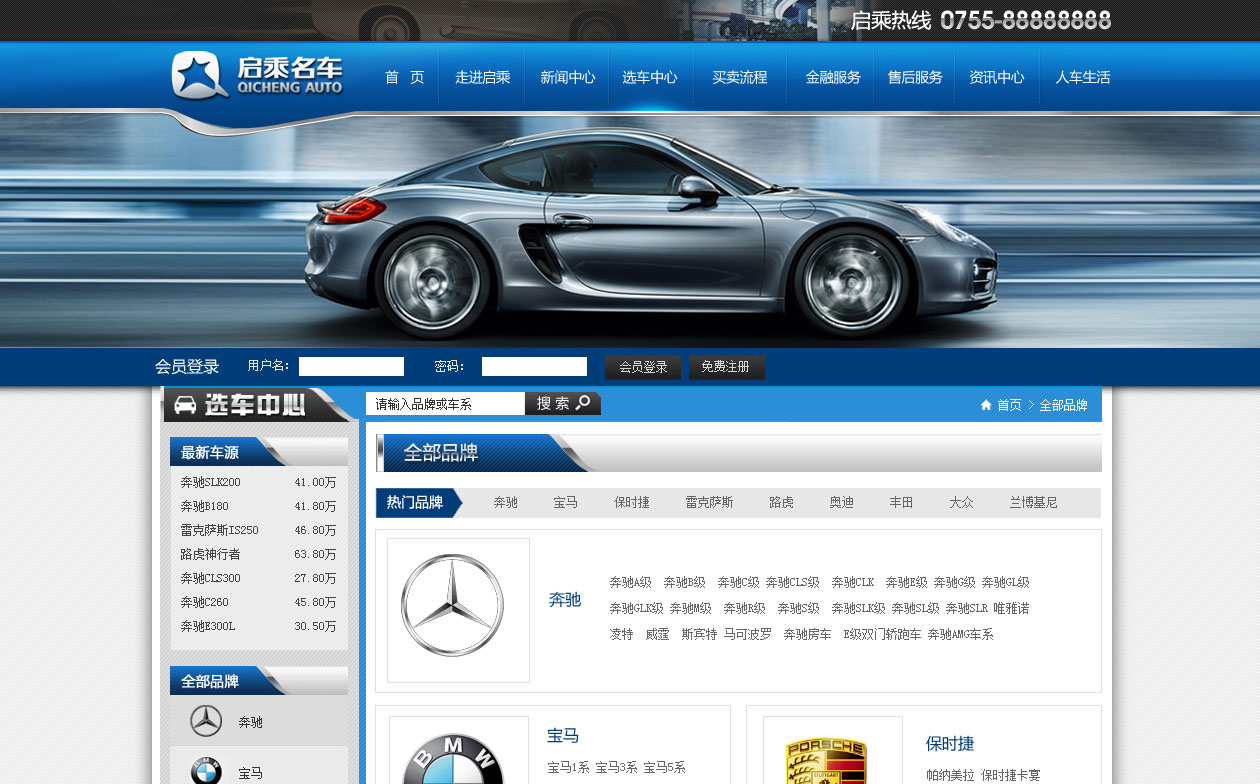Open the 奔驰S级 series link
Viewport: 1260px width, 784px height.
point(798,608)
